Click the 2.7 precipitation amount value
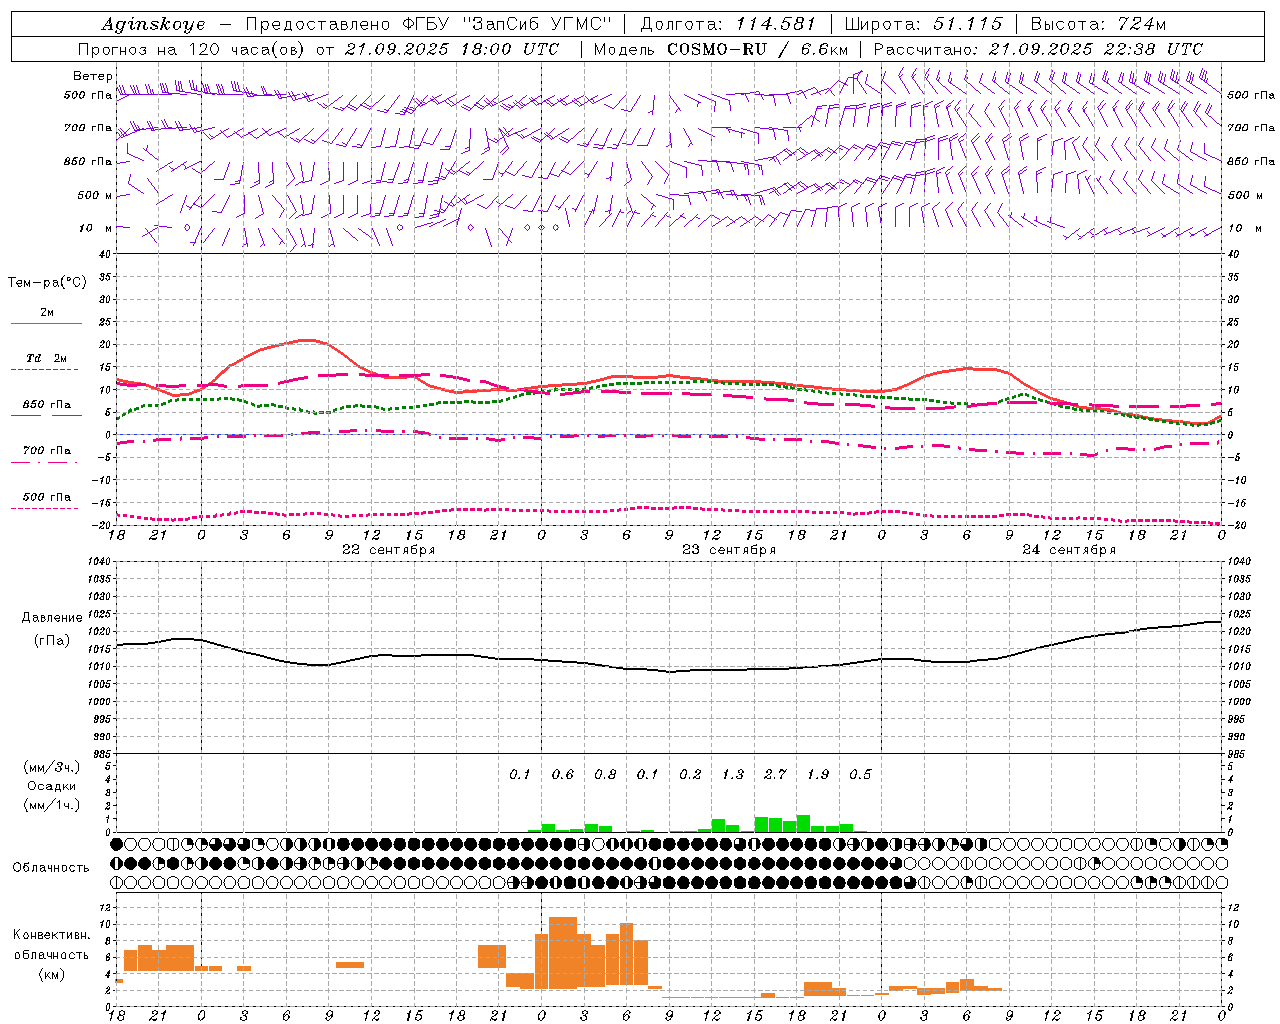1280x1024 pixels. 775,774
